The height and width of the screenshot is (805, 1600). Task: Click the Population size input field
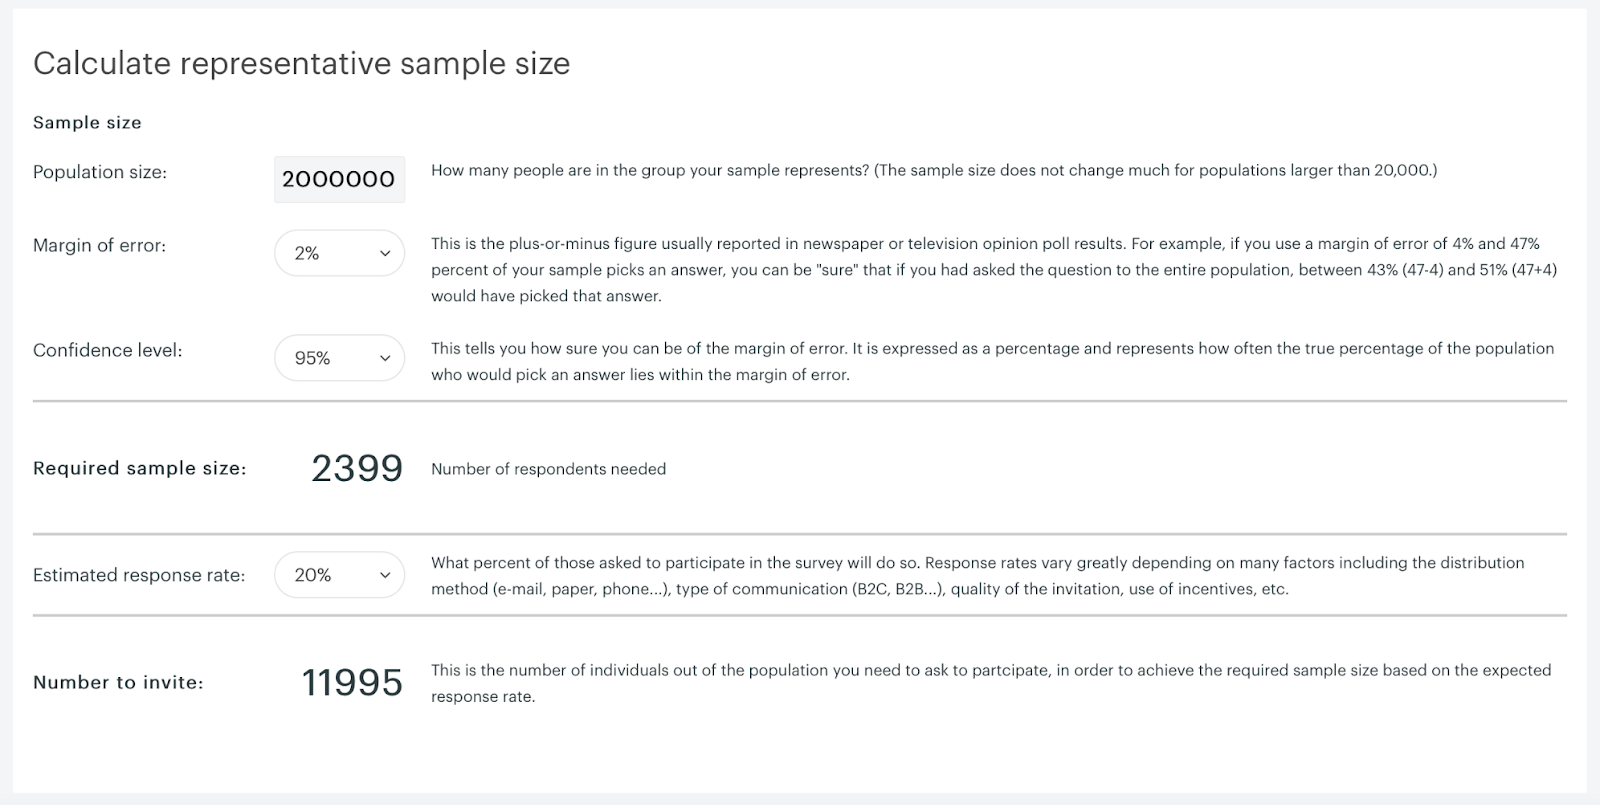click(339, 179)
